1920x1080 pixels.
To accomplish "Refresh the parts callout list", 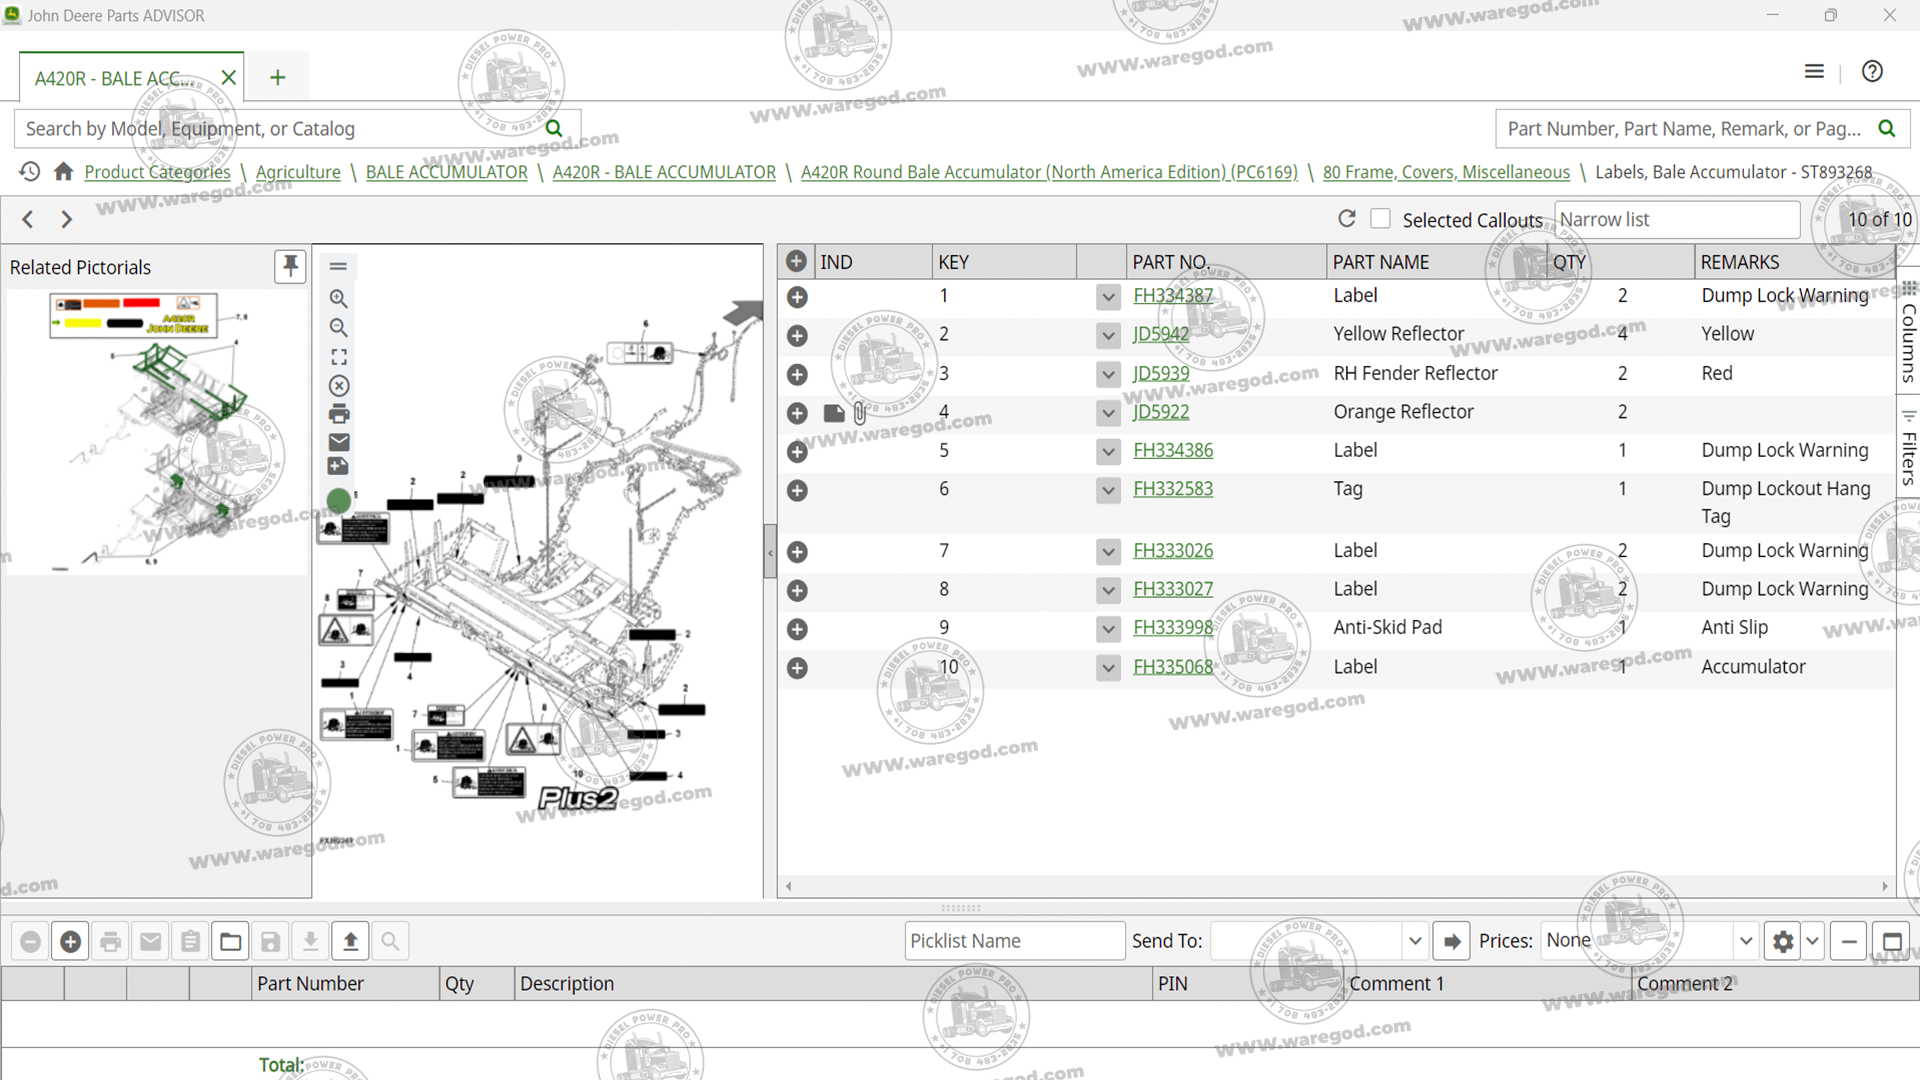I will point(1347,218).
